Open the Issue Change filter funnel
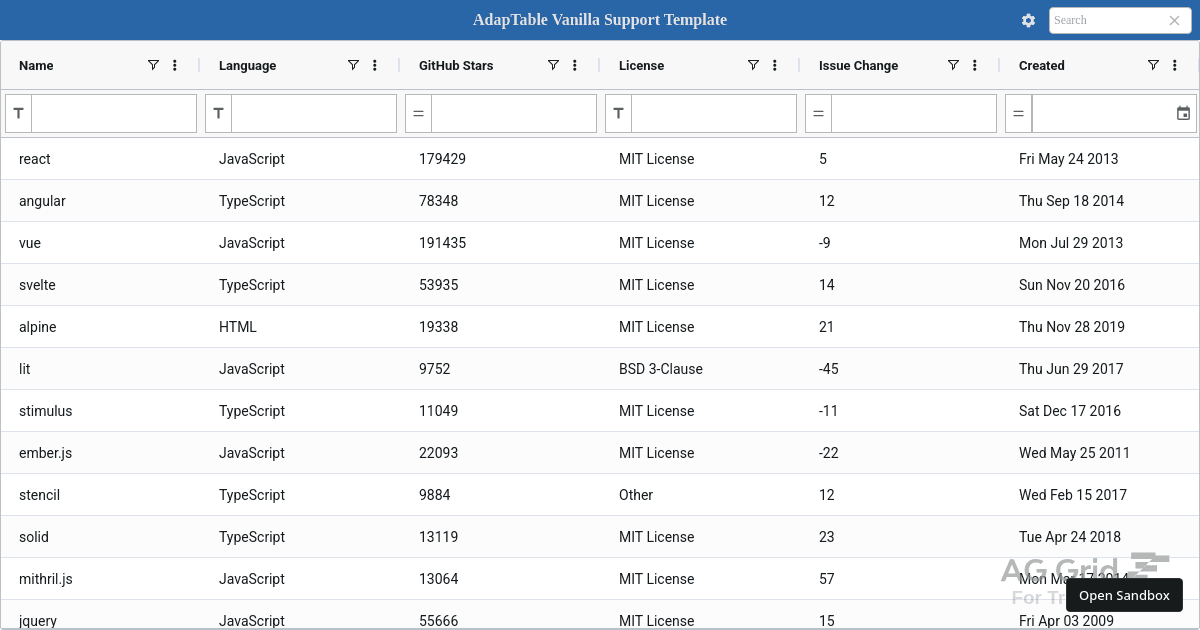The width and height of the screenshot is (1200, 630). point(953,65)
